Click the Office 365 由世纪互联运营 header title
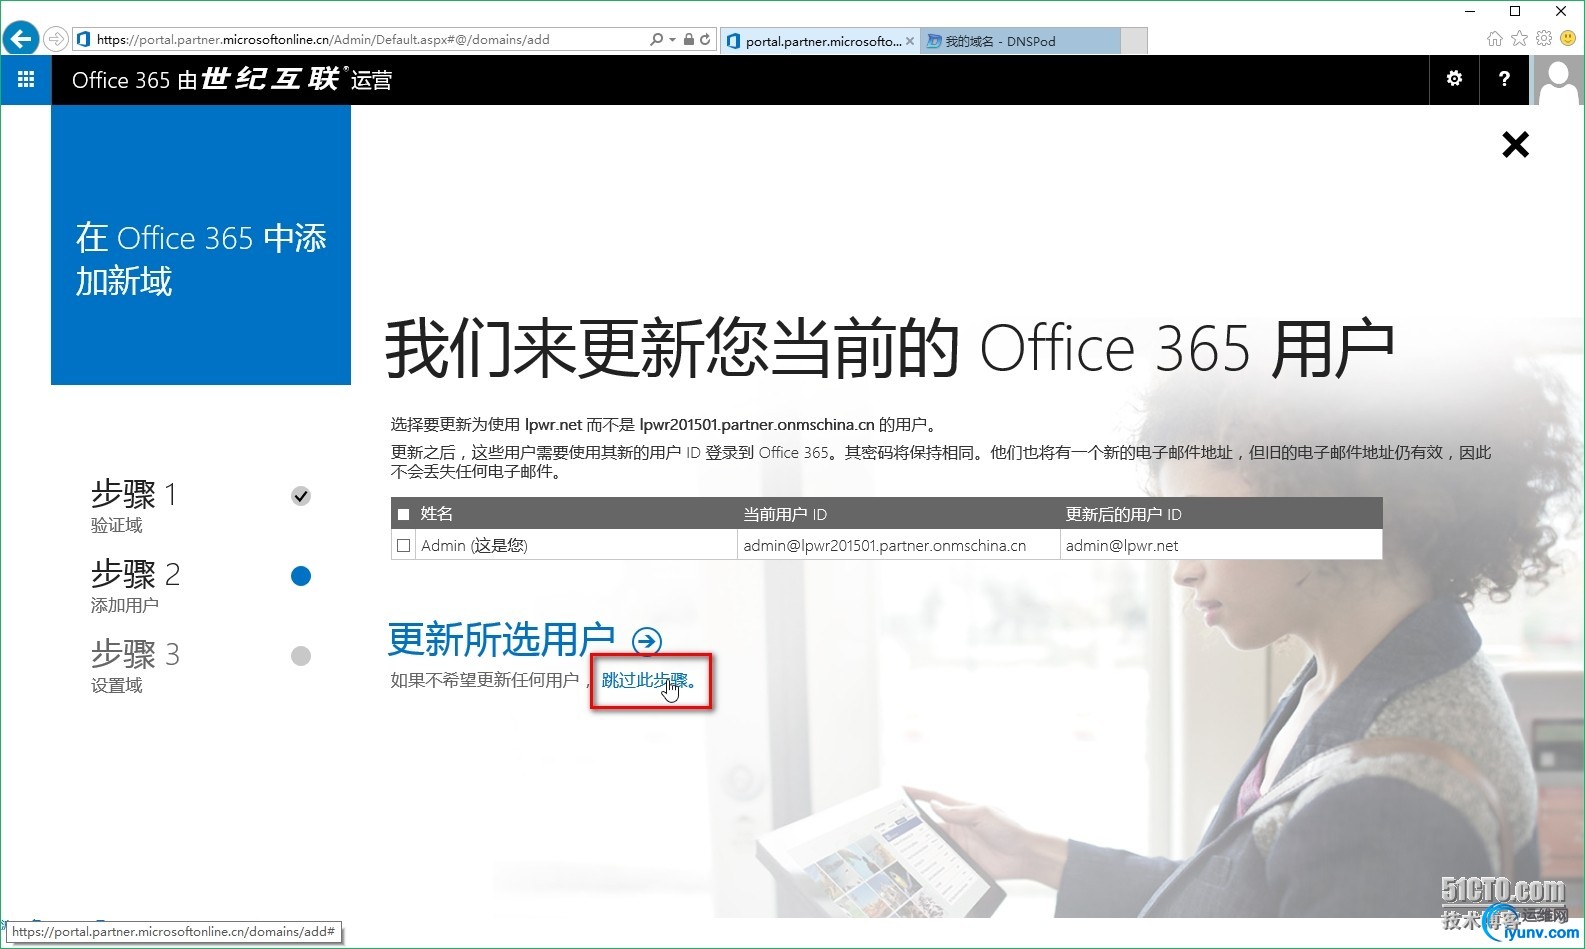1585x949 pixels. [x=232, y=79]
